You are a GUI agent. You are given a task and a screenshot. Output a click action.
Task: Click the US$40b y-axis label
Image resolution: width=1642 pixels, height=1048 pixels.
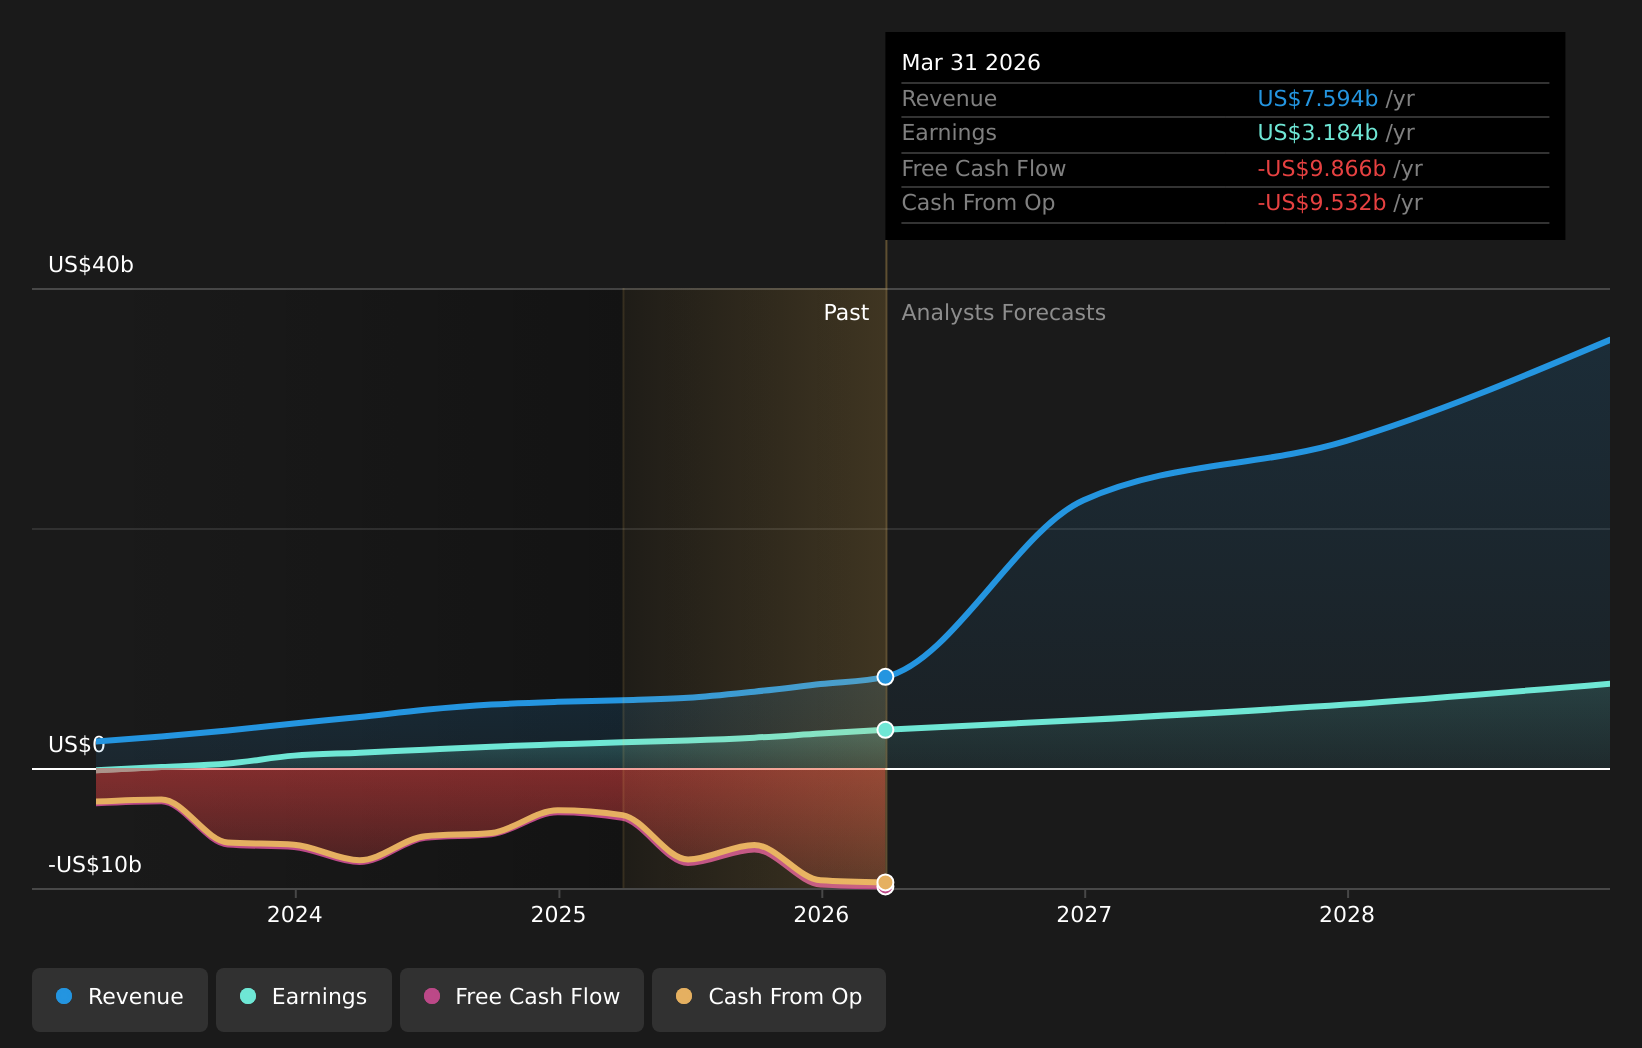click(x=91, y=265)
